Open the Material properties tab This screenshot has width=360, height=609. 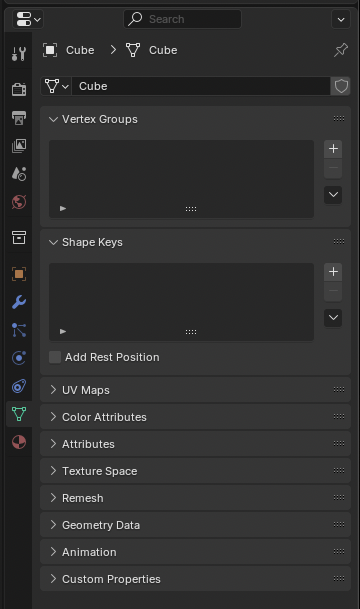(19, 442)
